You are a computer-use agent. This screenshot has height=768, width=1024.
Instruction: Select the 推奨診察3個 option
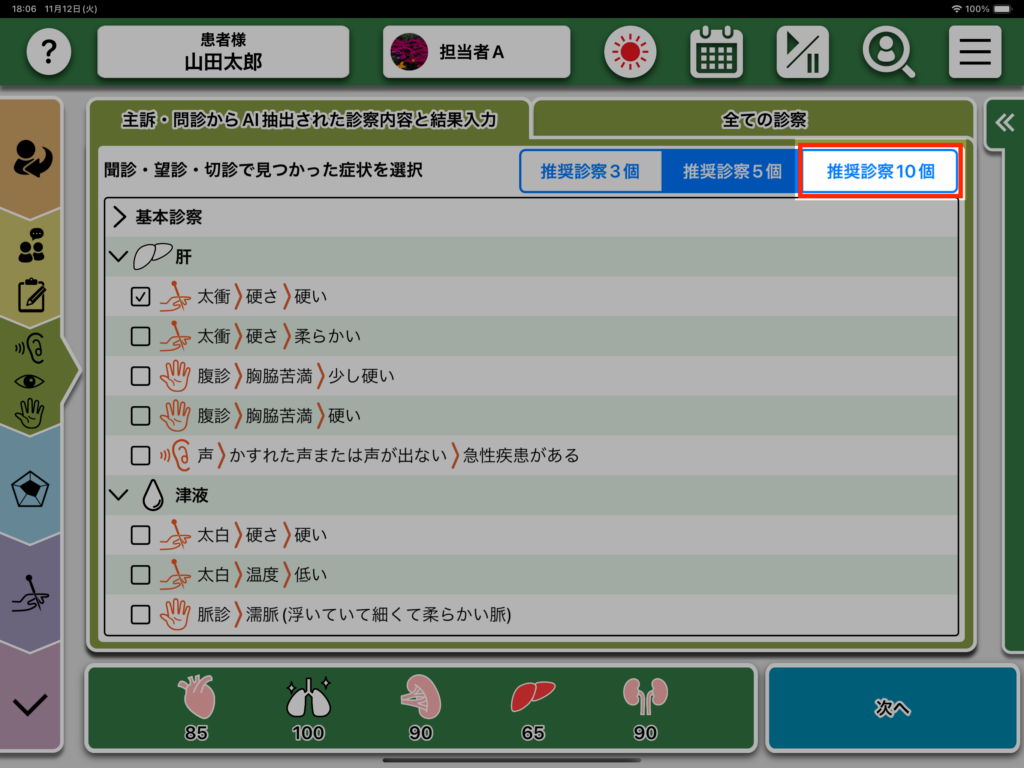coord(590,171)
